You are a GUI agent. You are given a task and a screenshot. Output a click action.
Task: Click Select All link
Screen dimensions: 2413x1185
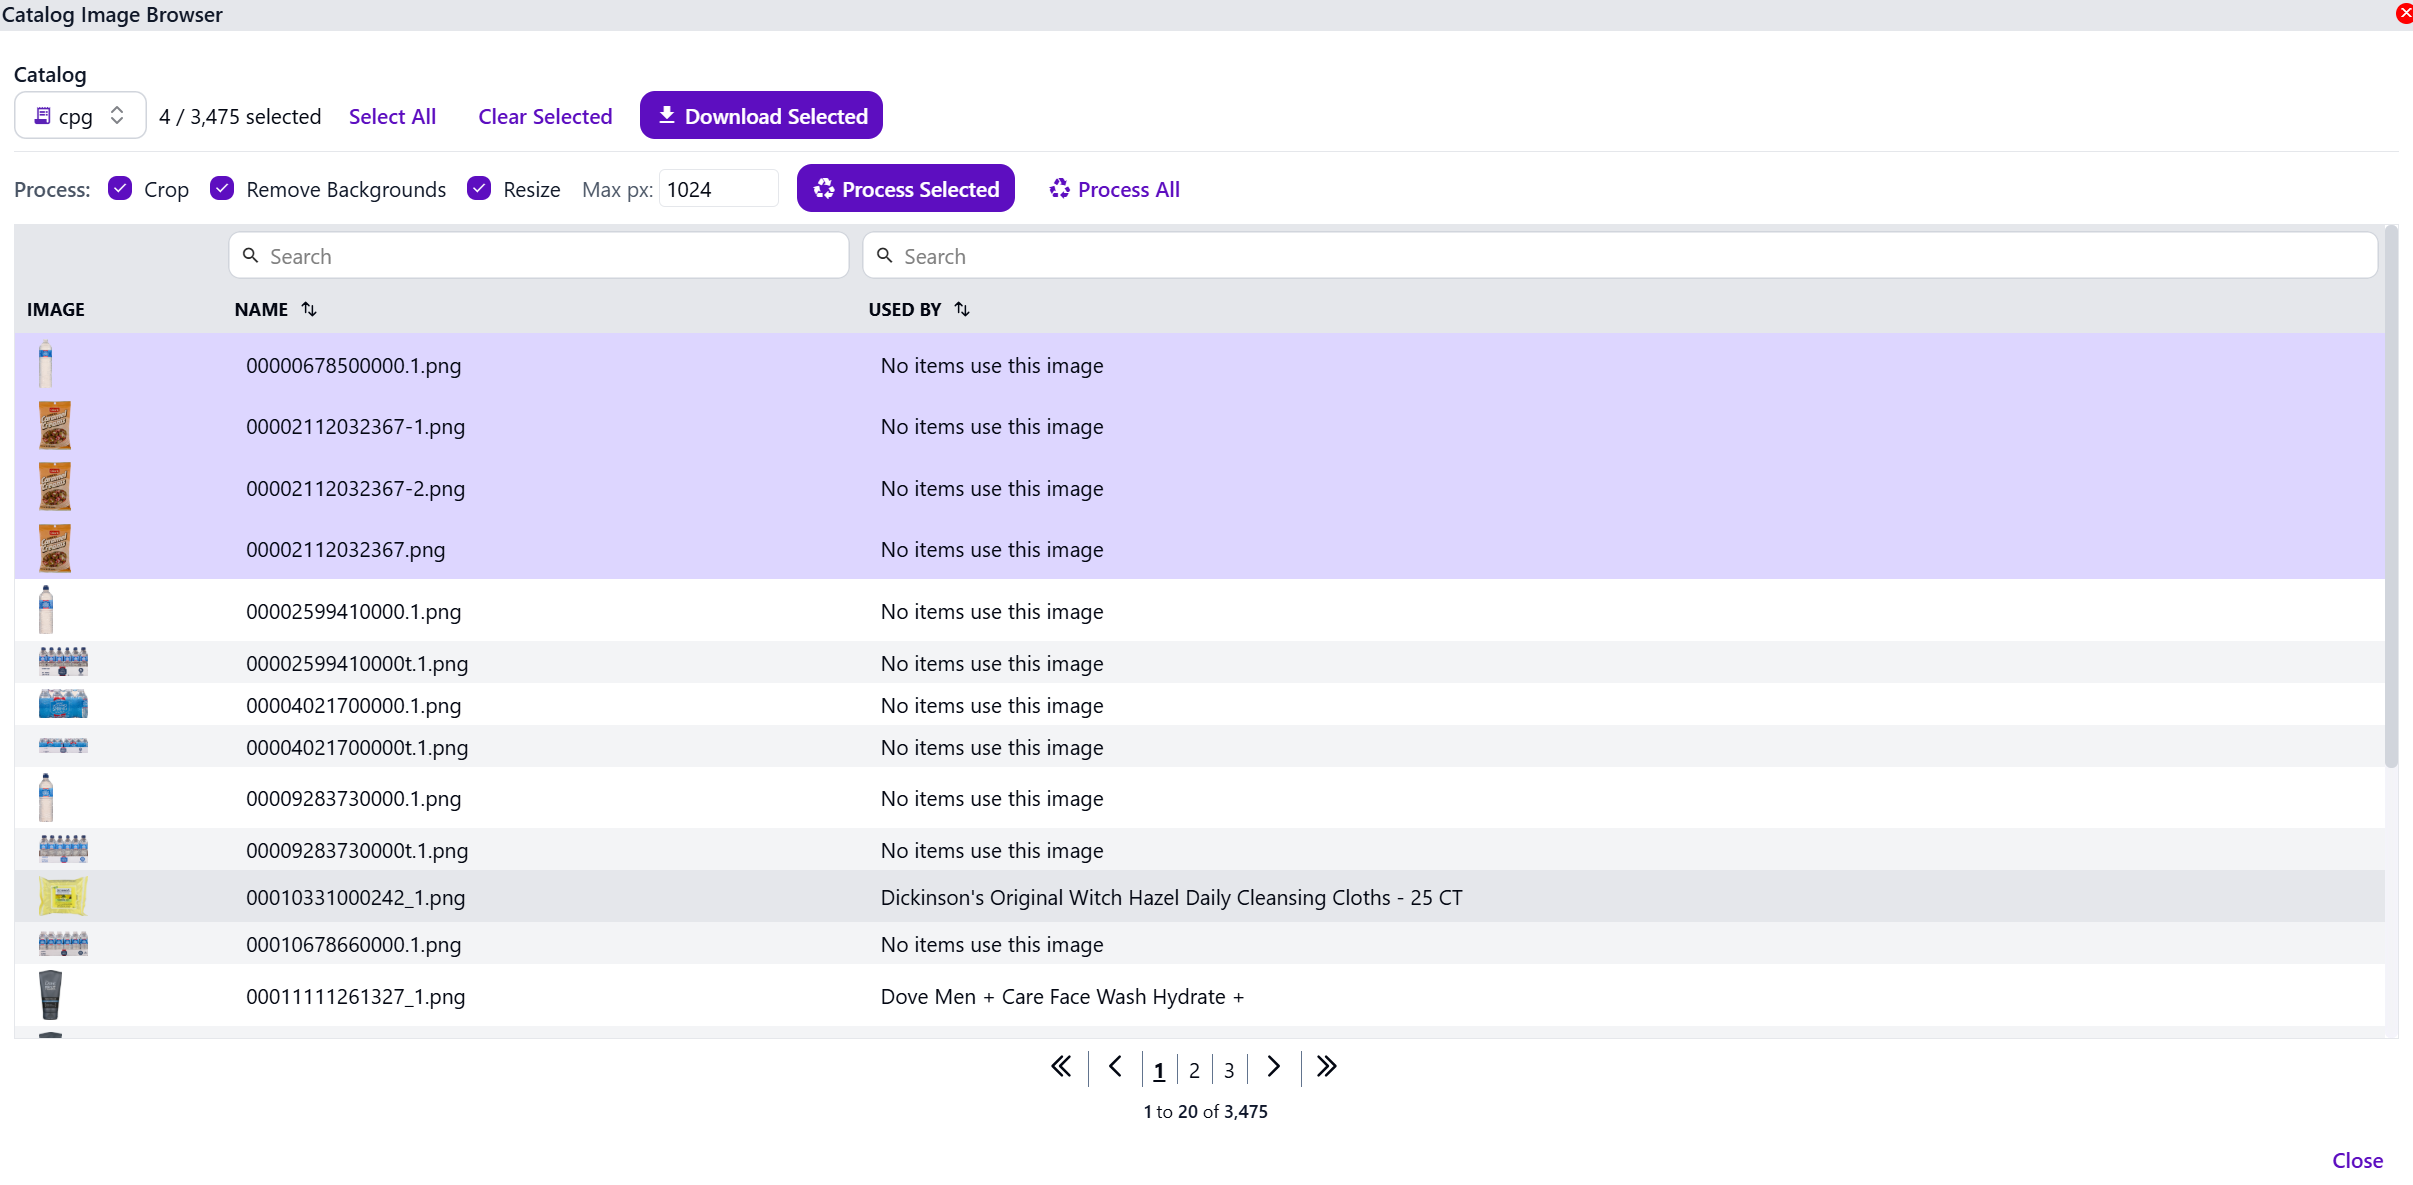point(392,116)
